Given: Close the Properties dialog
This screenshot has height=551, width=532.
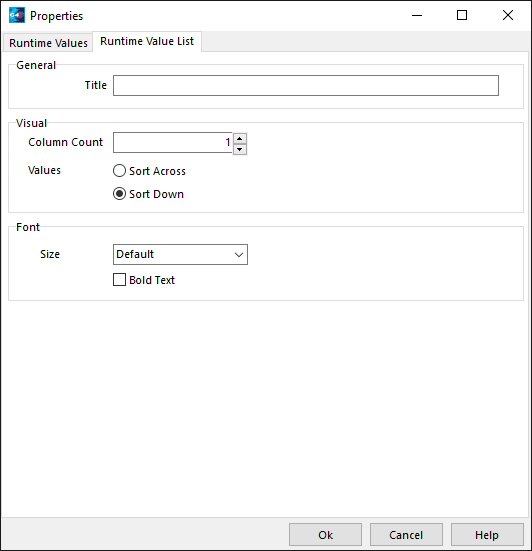Looking at the screenshot, I should coord(508,15).
